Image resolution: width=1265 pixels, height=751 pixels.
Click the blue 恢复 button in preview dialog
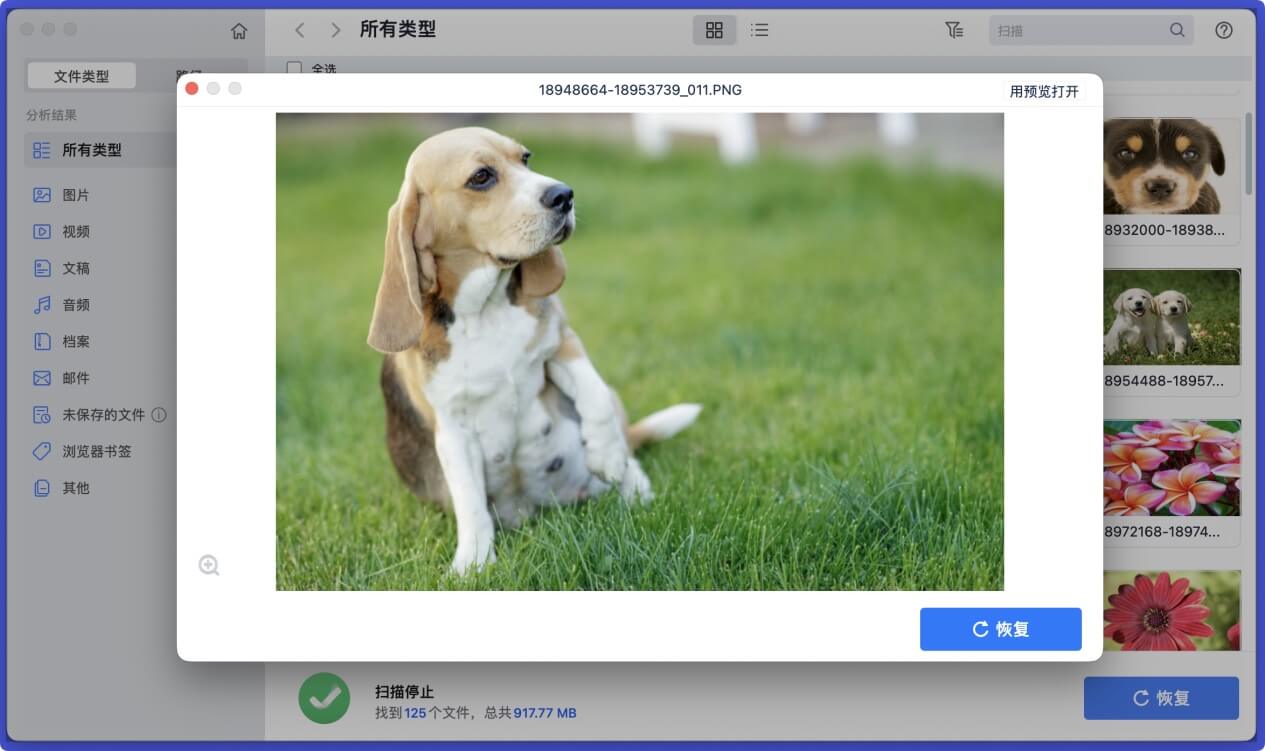click(x=1000, y=629)
